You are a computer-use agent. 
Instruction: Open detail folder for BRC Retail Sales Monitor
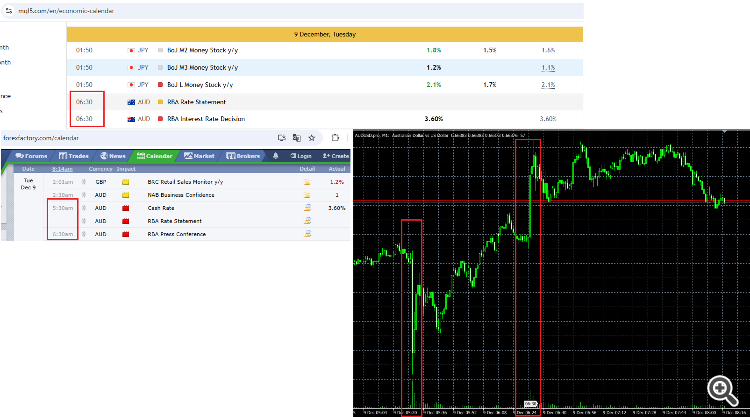[307, 182]
